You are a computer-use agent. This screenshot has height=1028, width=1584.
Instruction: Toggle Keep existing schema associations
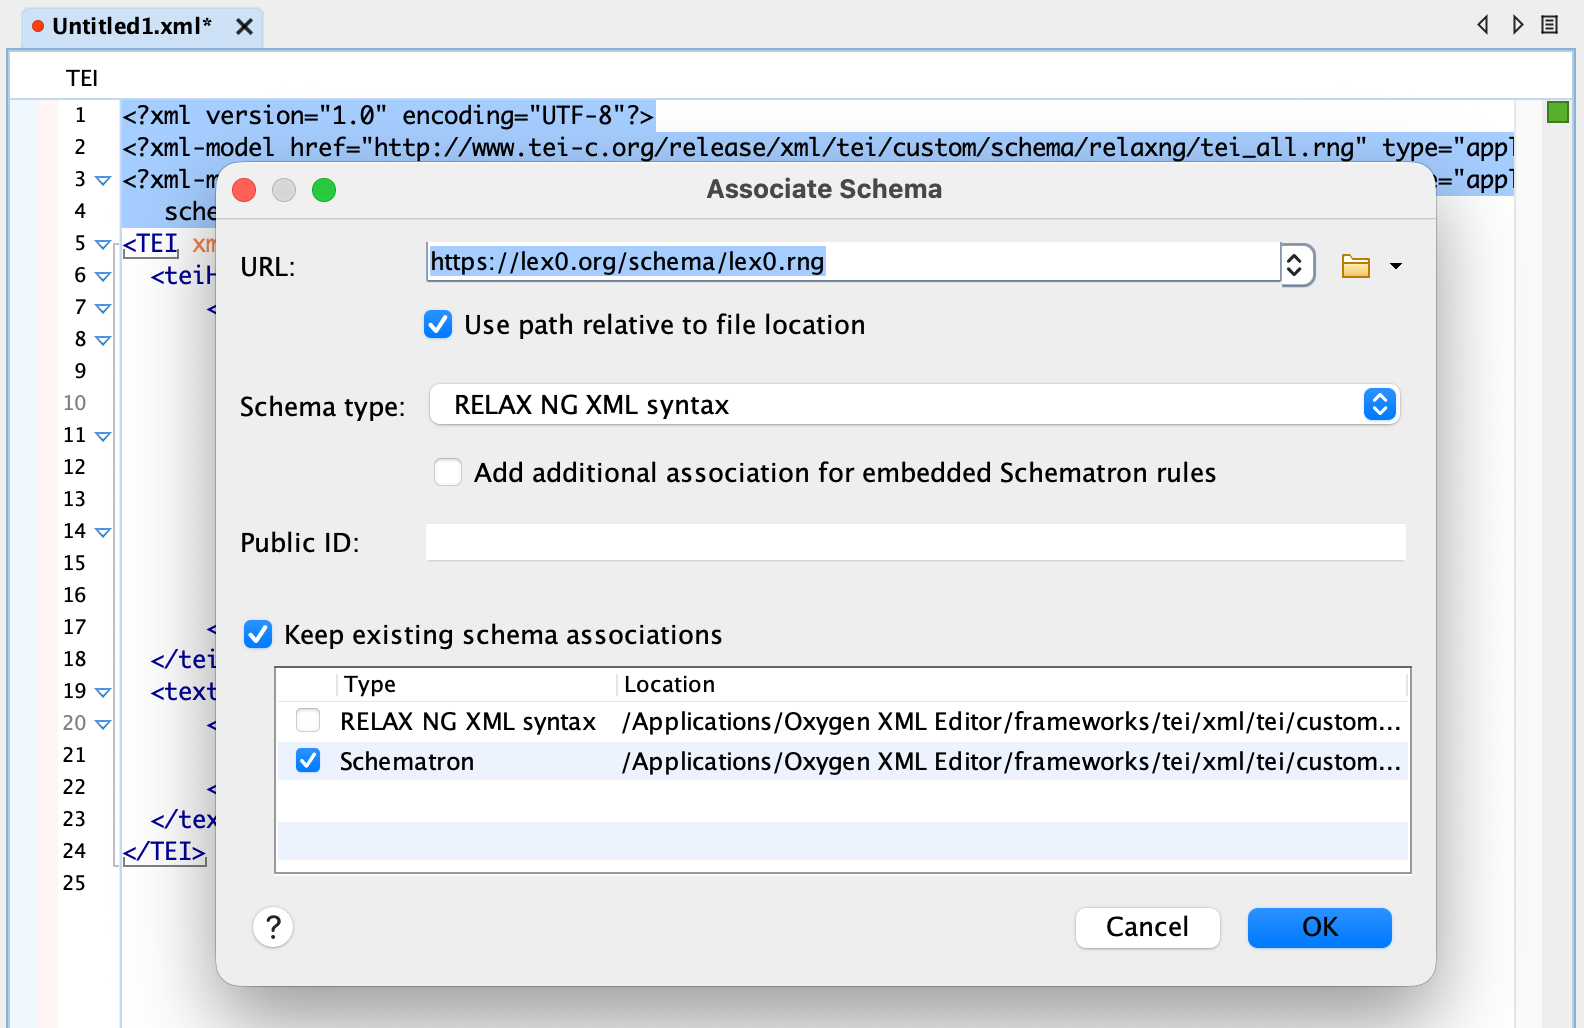click(258, 634)
